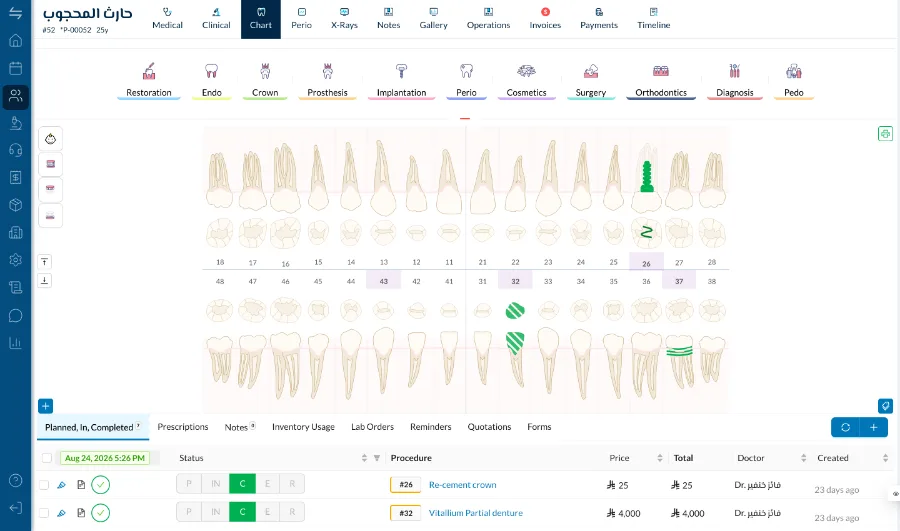Open the X-Rays tab

344,19
